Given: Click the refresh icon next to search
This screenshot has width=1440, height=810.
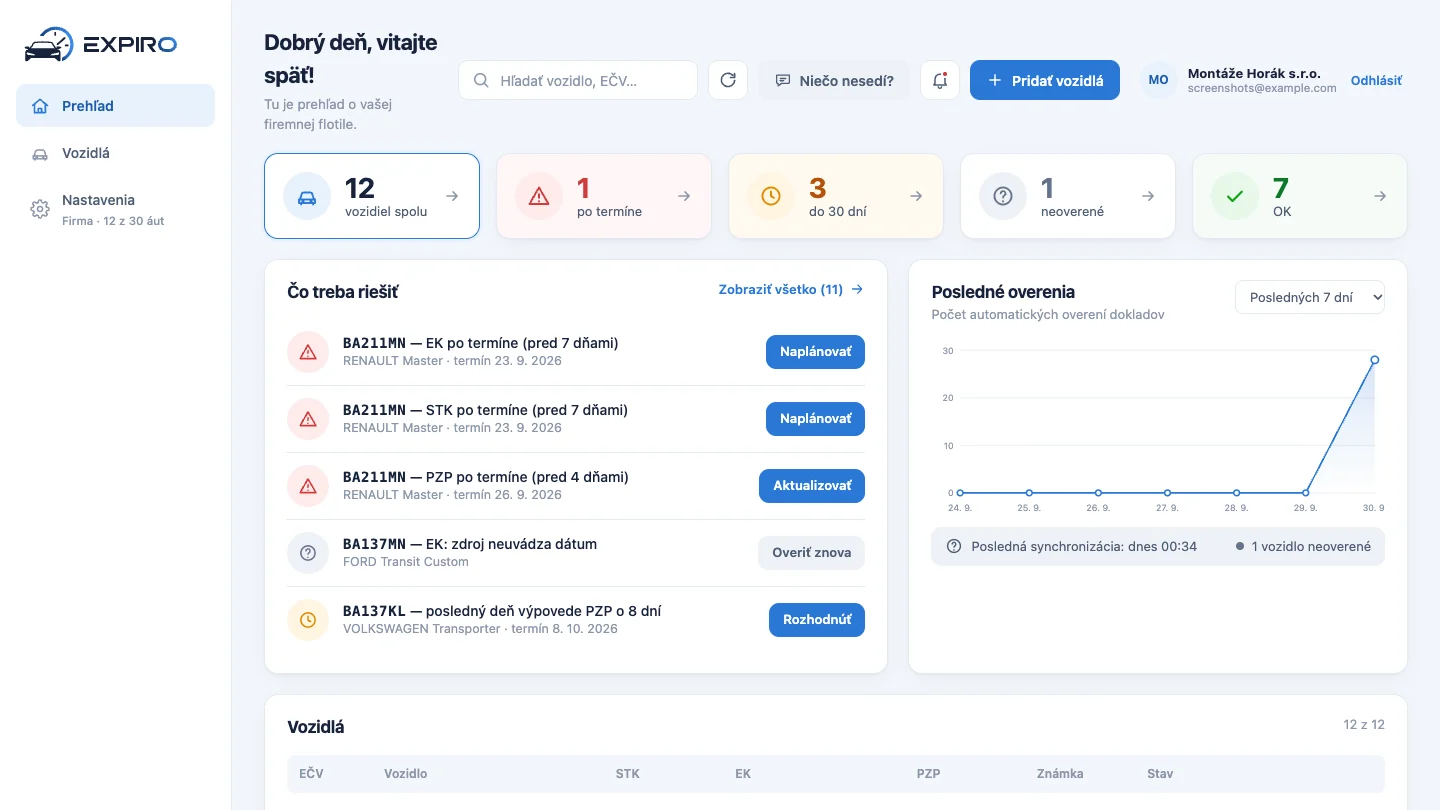Looking at the screenshot, I should pyautogui.click(x=728, y=80).
